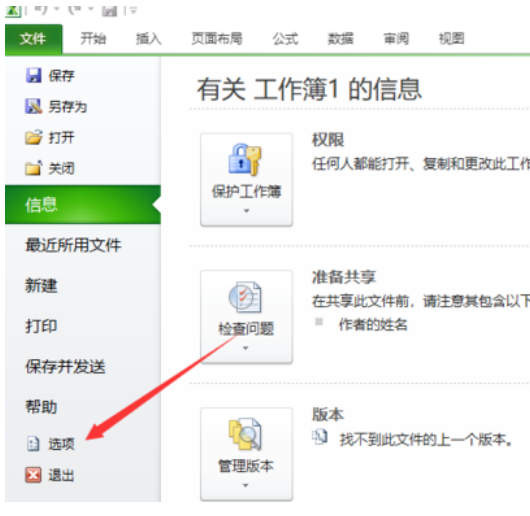The image size is (530, 516).
Task: Choose 退出 to quit Excel
Action: (61, 475)
